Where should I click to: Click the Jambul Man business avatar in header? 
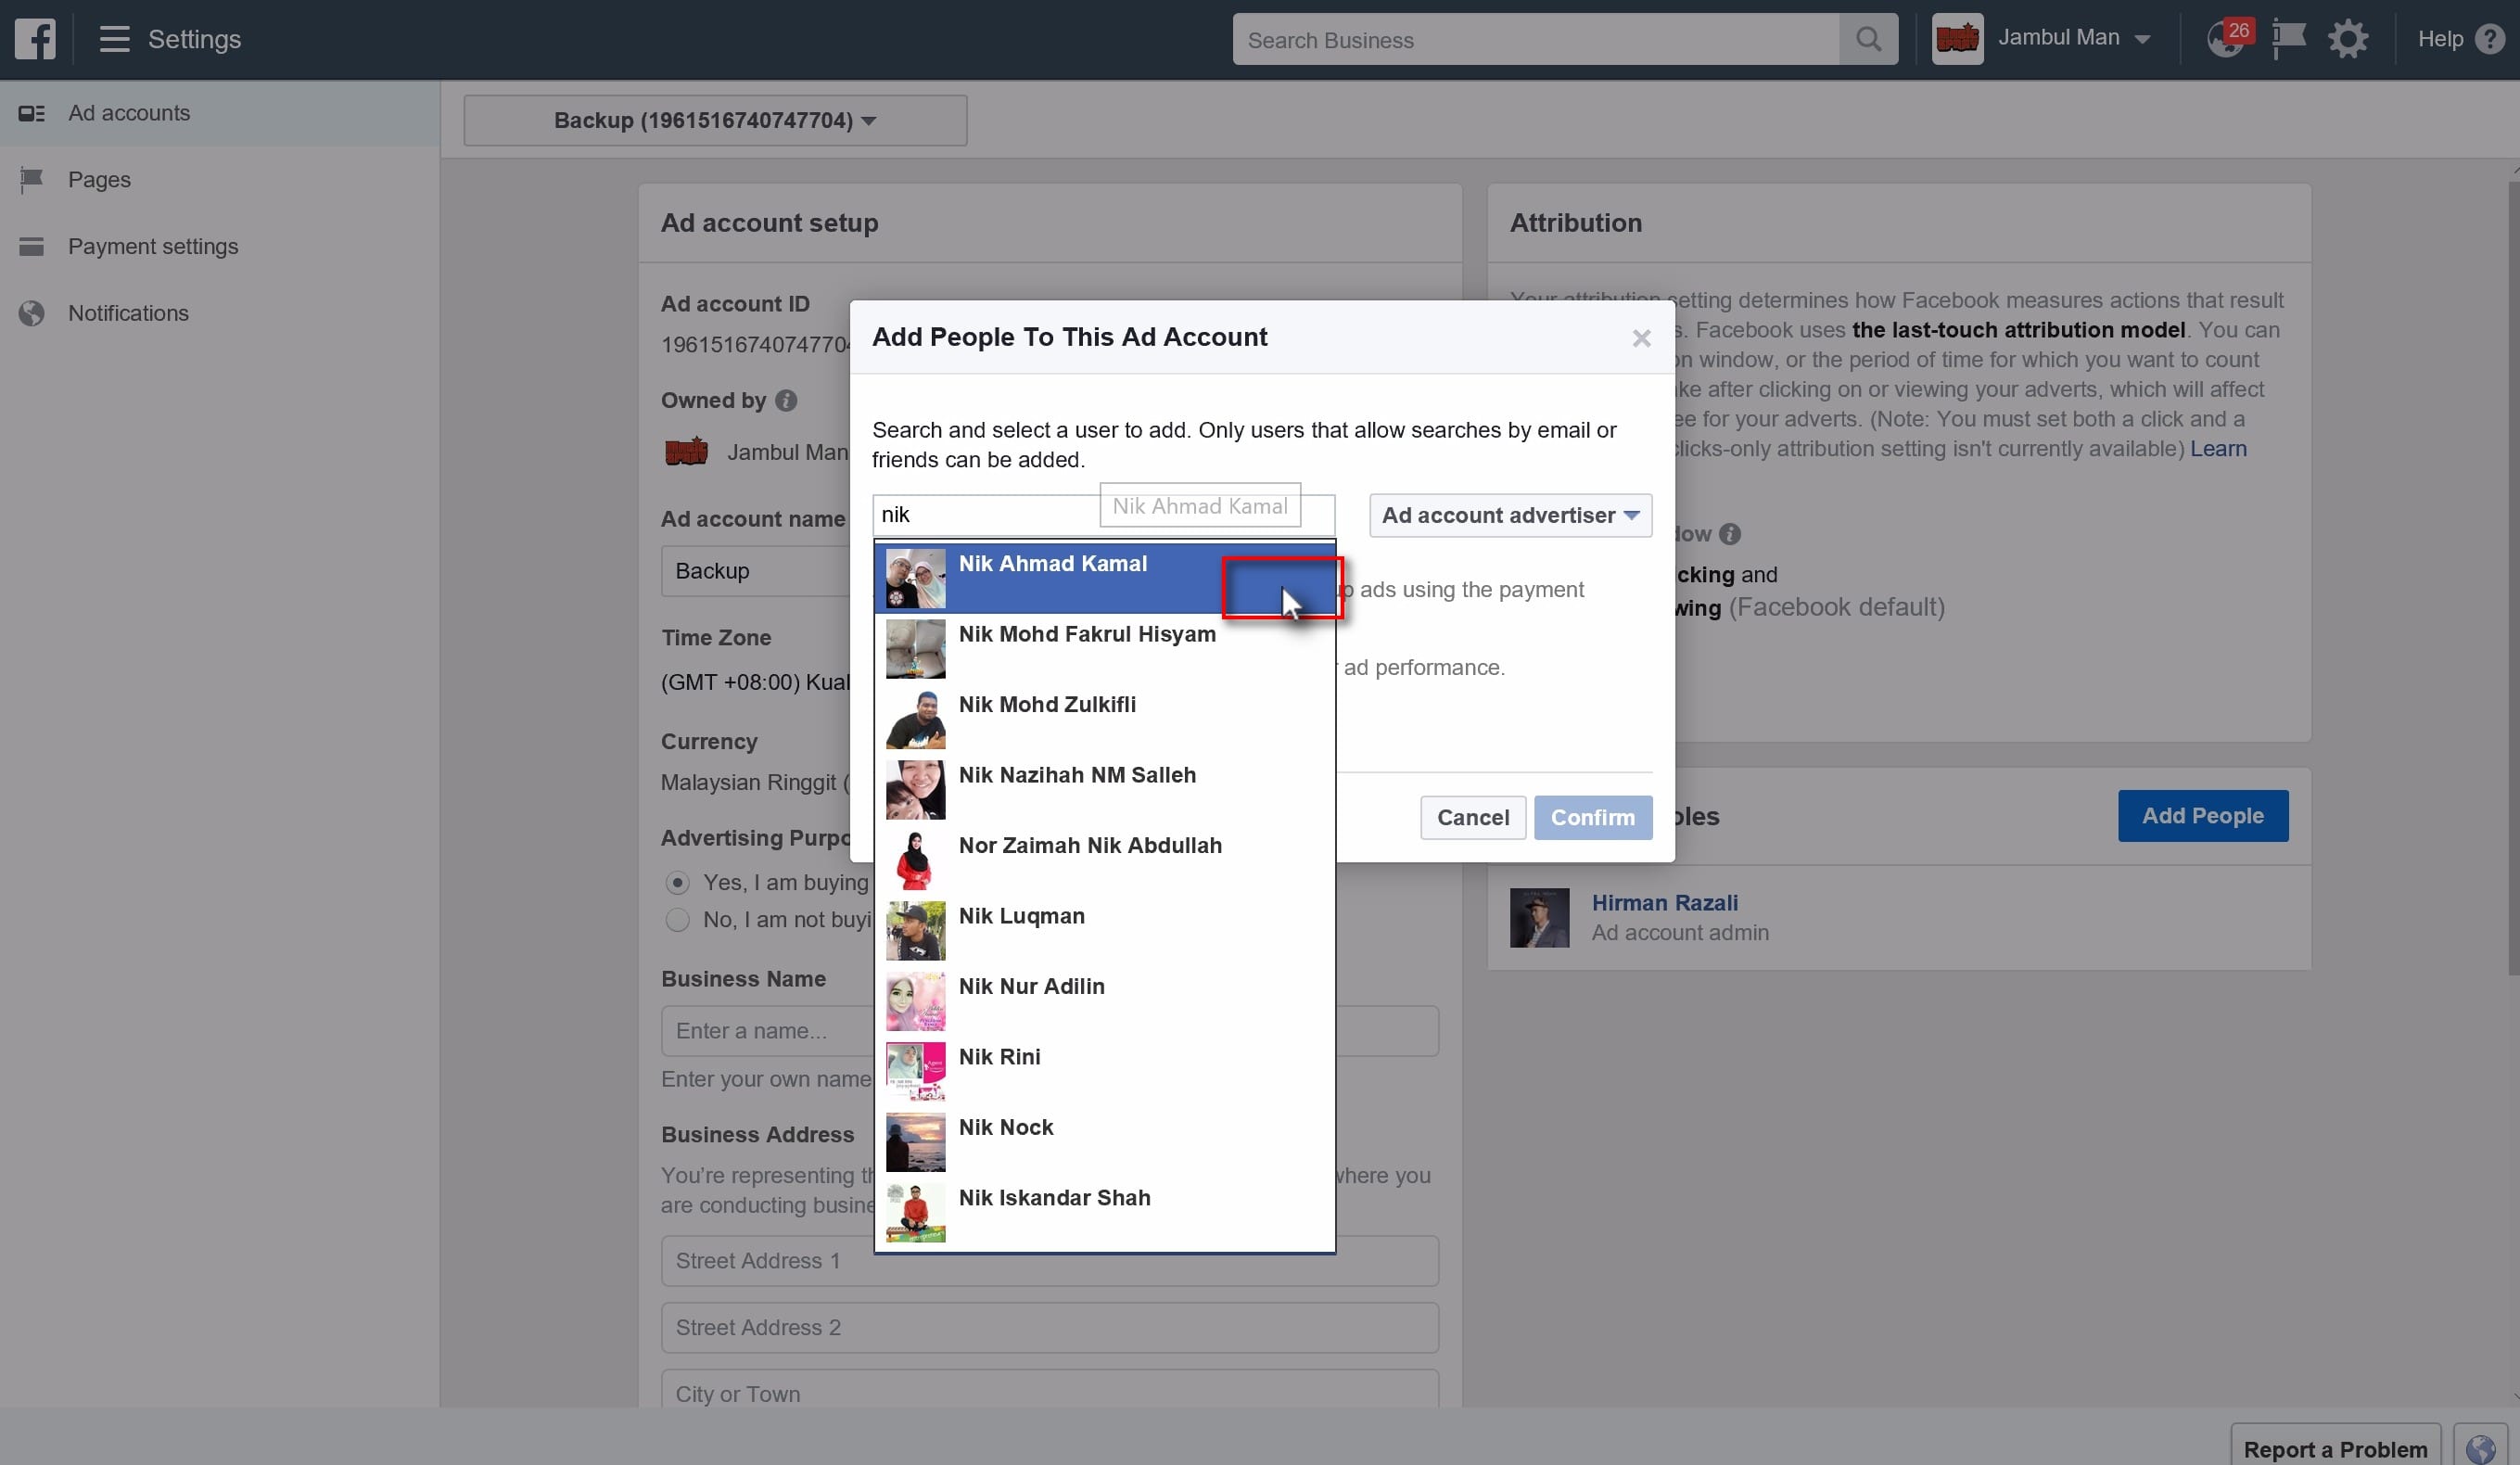tap(1957, 39)
